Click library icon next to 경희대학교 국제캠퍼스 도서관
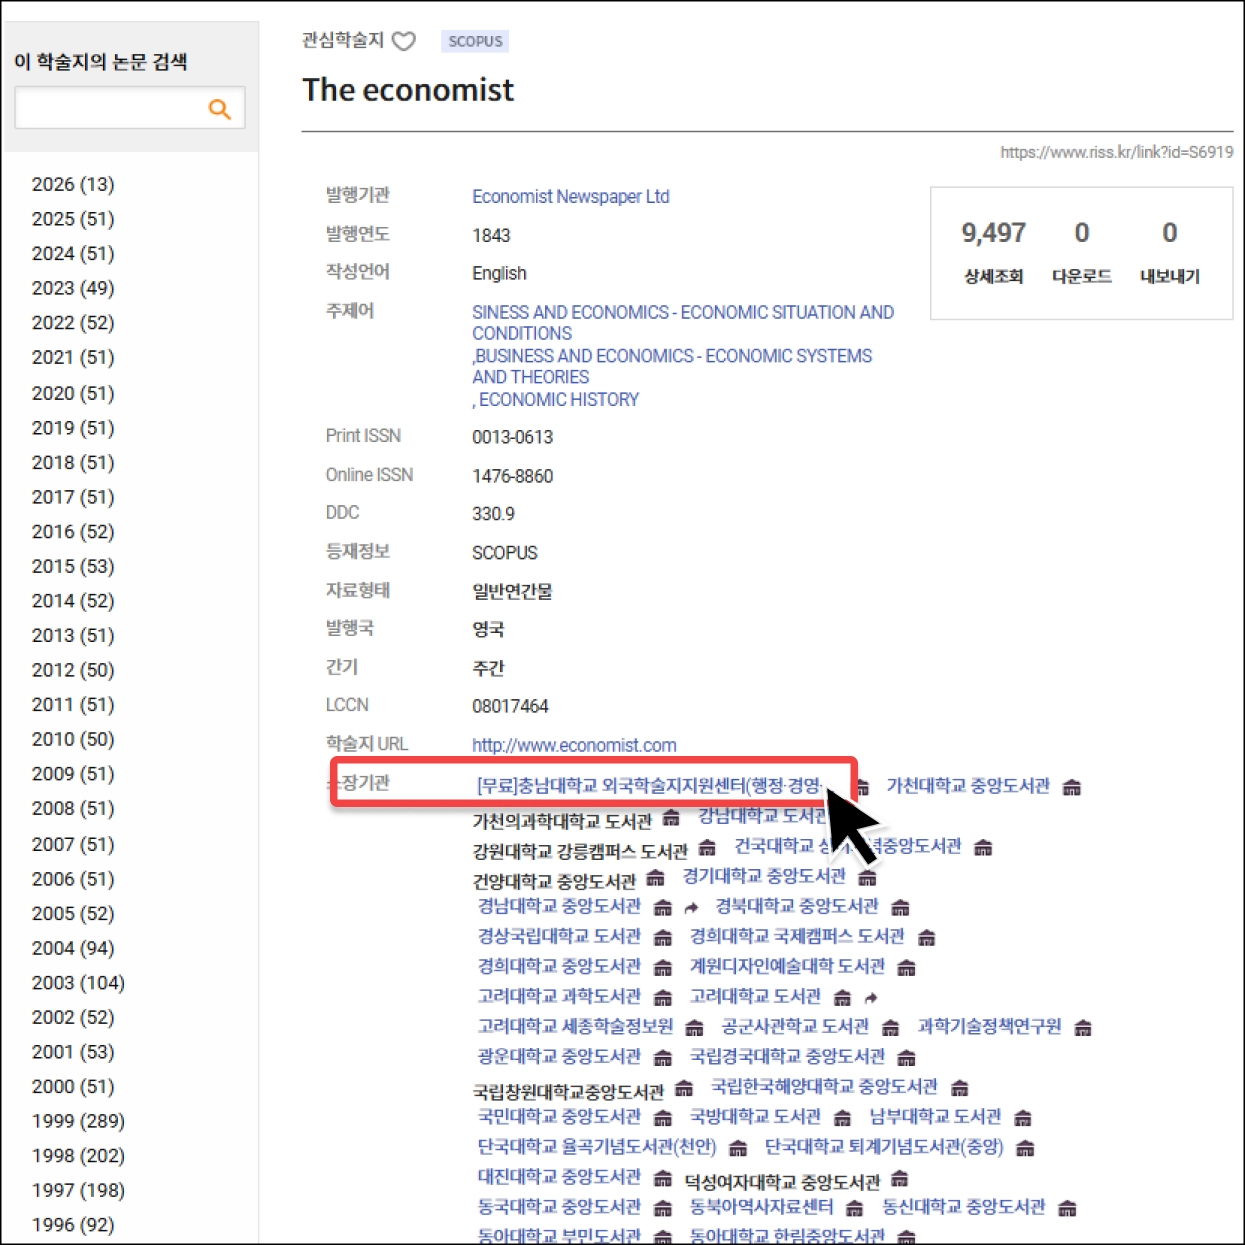This screenshot has width=1245, height=1245. click(x=926, y=937)
